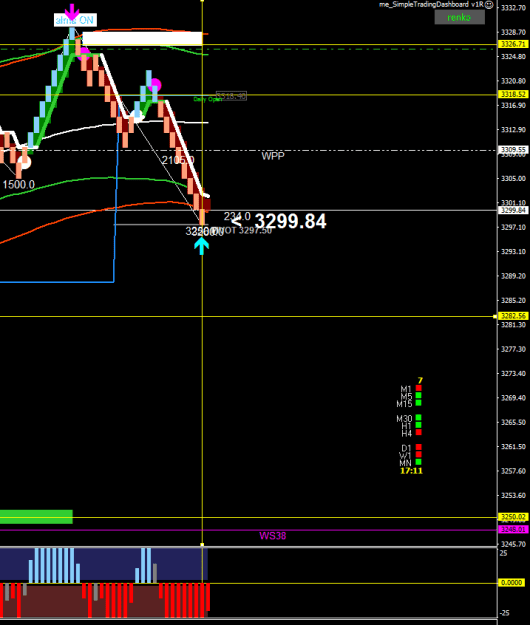Click the 3250.02 yellow price tag on axis
530x625 pixels.
tap(513, 517)
